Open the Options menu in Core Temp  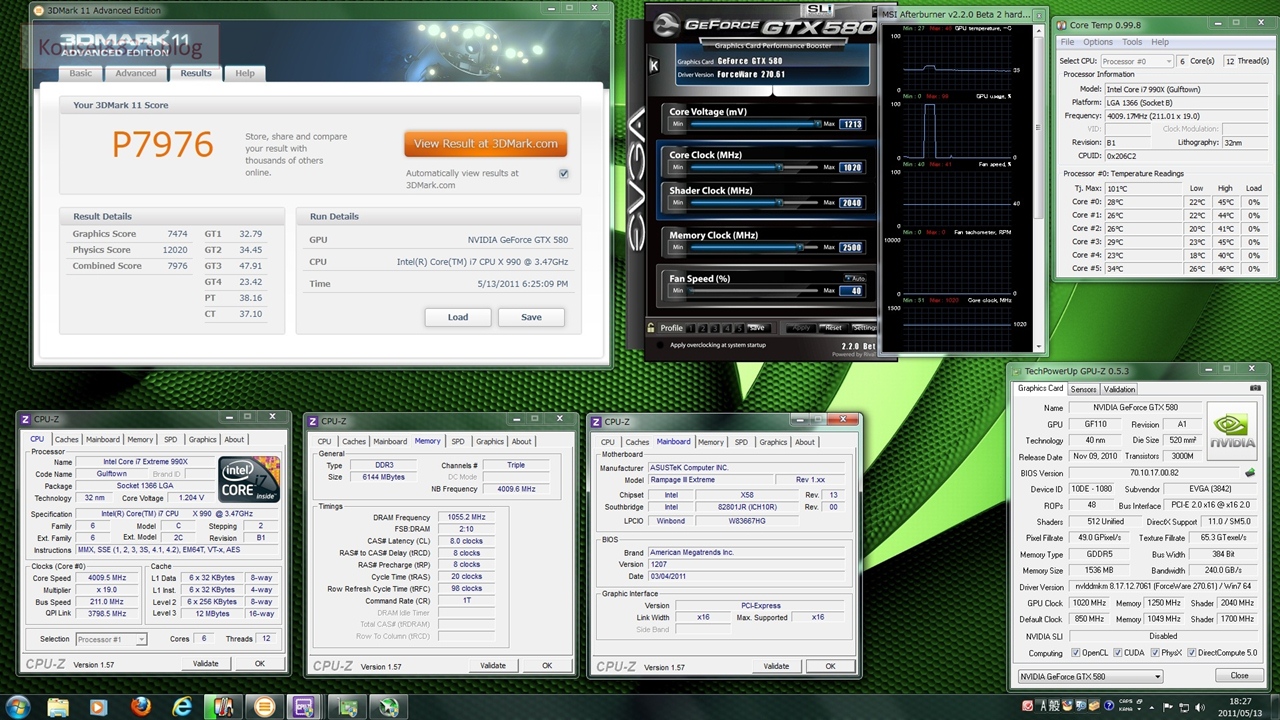pyautogui.click(x=1098, y=42)
